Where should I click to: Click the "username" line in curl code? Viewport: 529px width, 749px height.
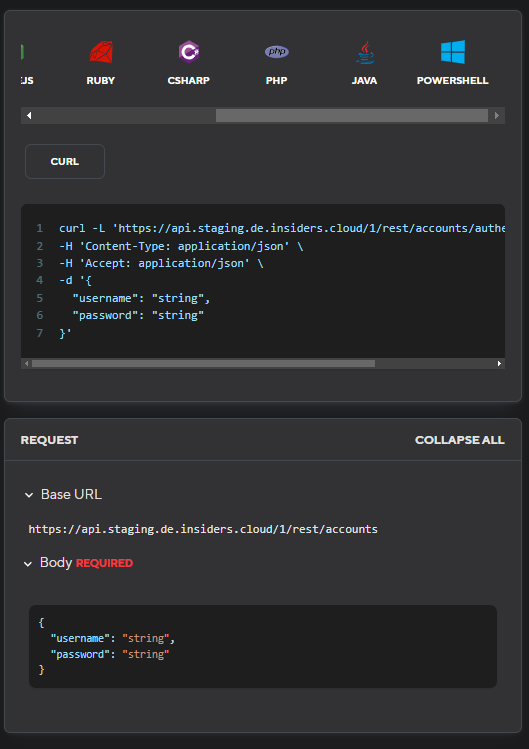141,298
